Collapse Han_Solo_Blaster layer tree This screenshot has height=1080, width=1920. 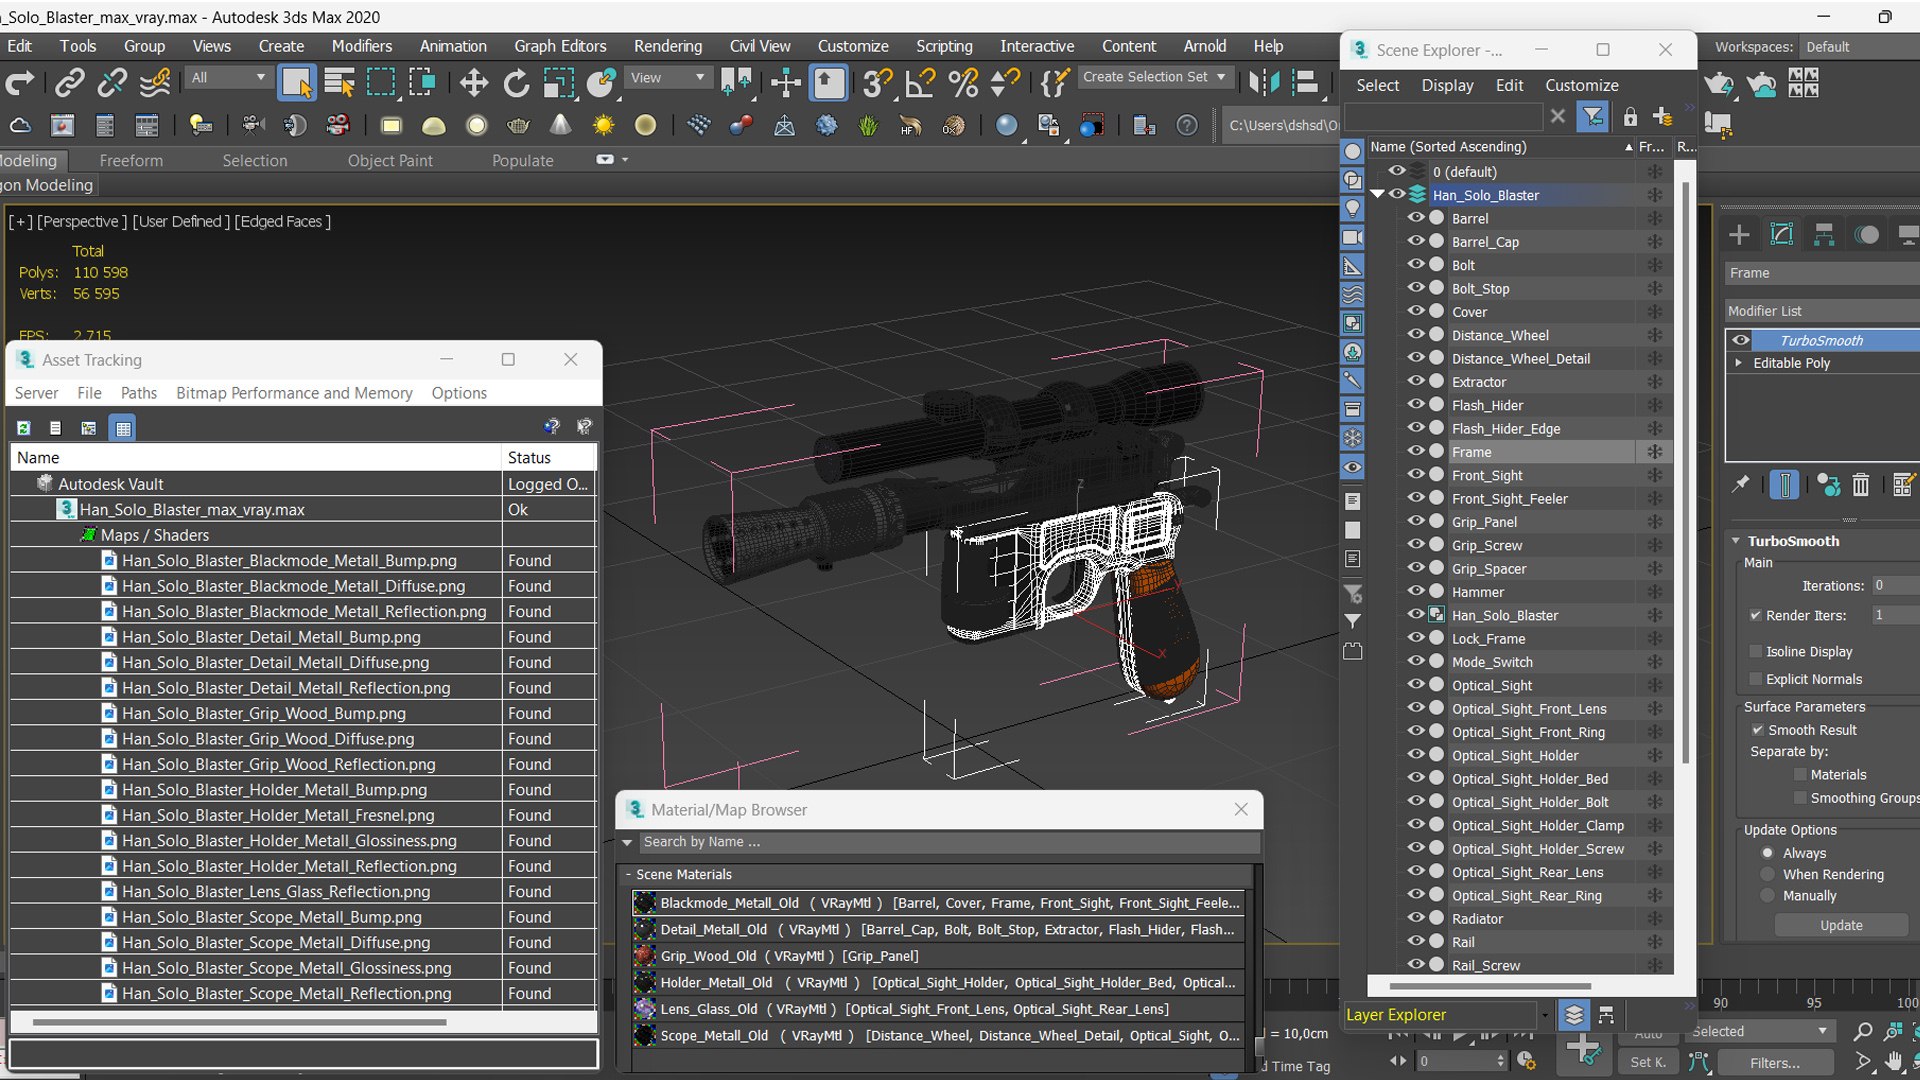pos(1378,194)
